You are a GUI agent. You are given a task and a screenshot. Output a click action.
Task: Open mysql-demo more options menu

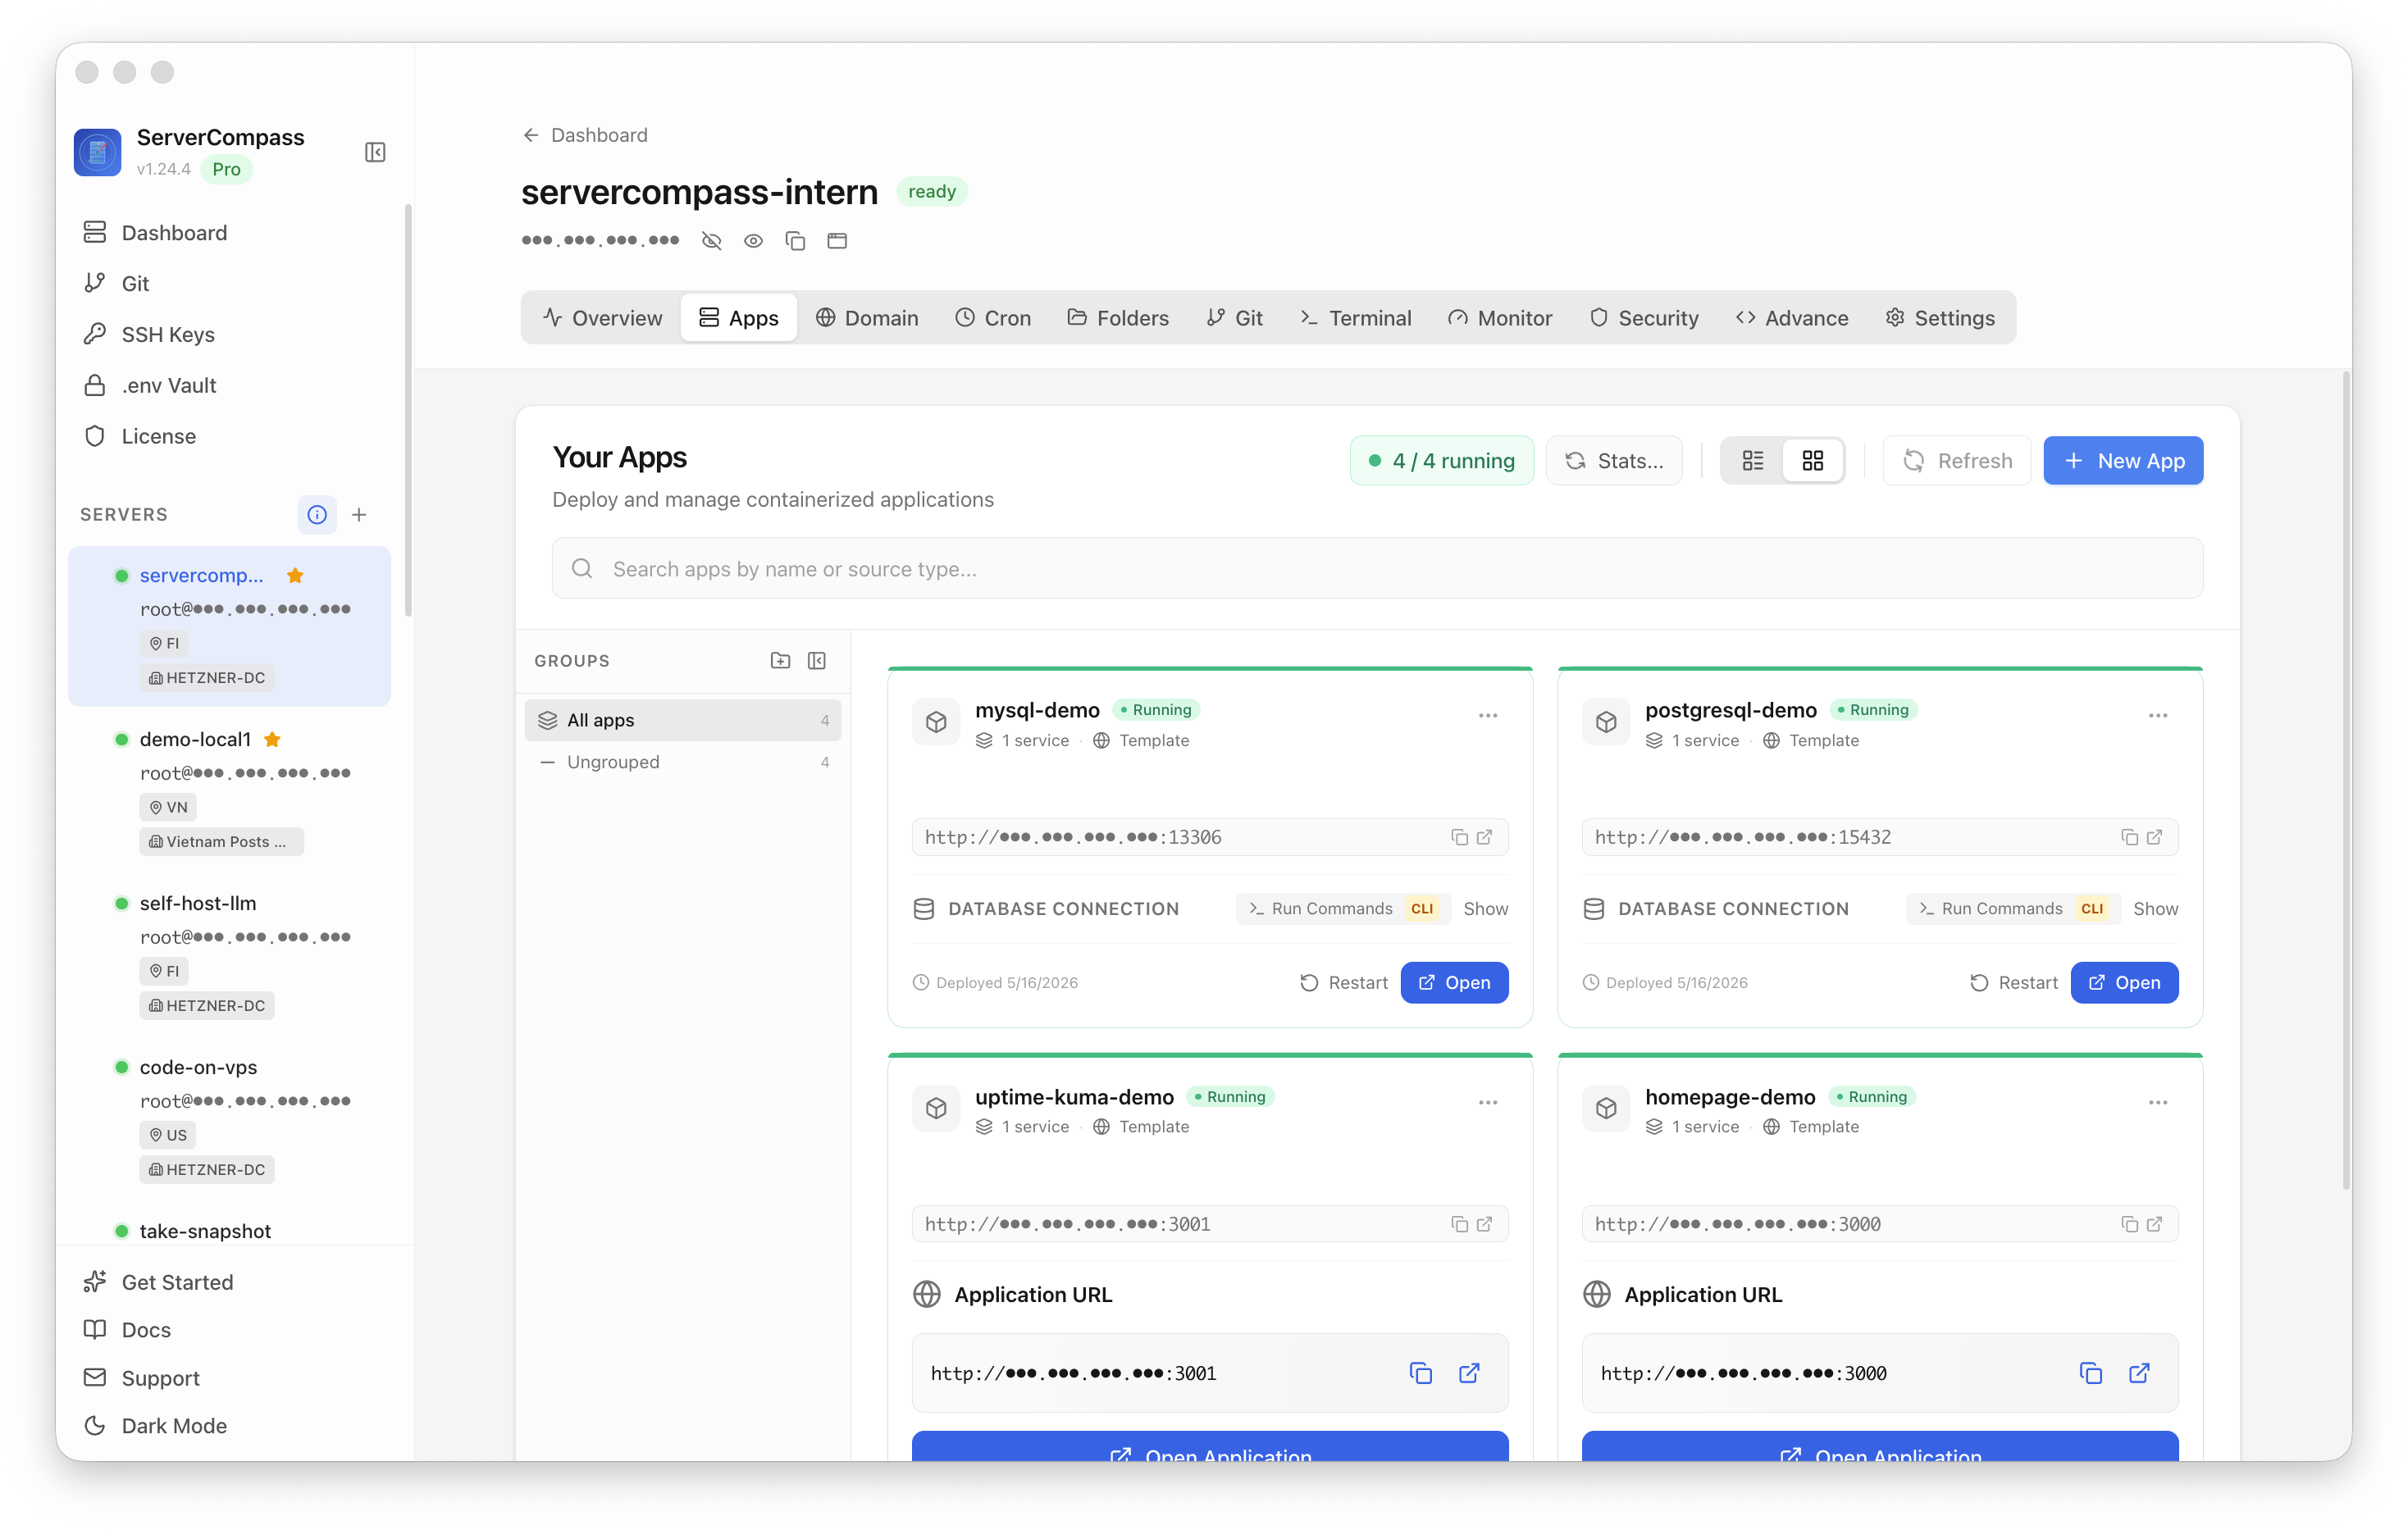click(1487, 716)
